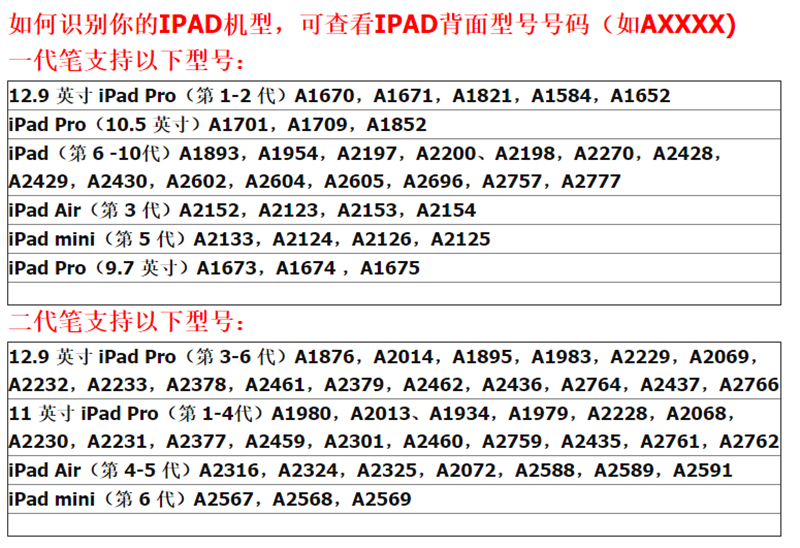800x548 pixels.
Task: Click model number A2567
Action: click(223, 499)
